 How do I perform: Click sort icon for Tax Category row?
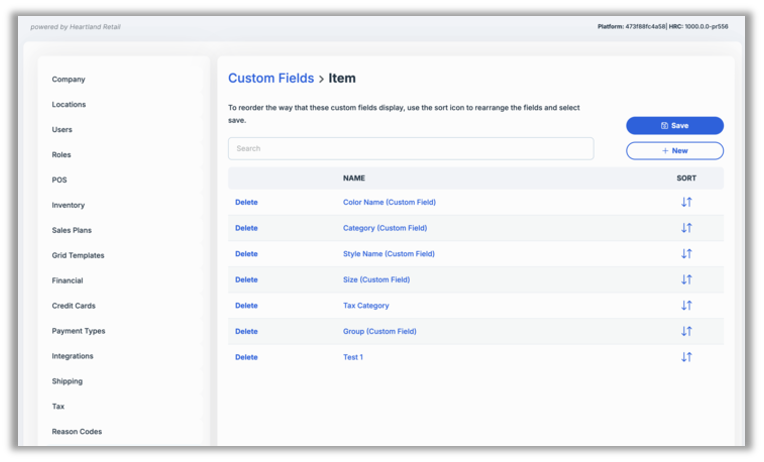[686, 306]
